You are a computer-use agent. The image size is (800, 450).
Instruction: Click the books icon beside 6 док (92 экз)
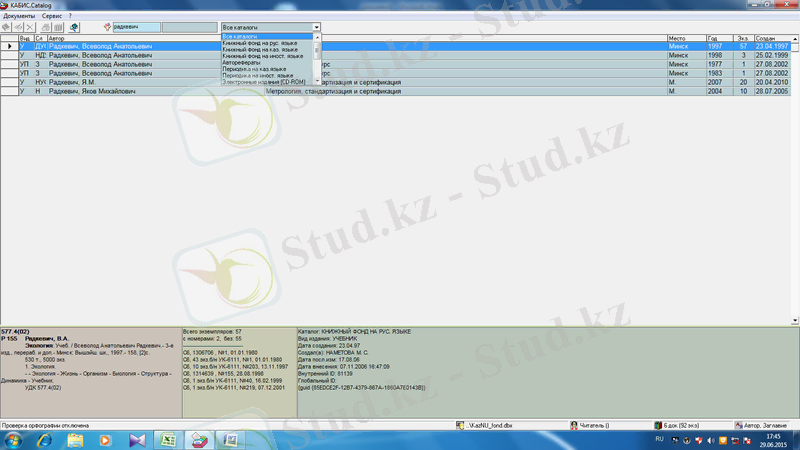point(658,425)
